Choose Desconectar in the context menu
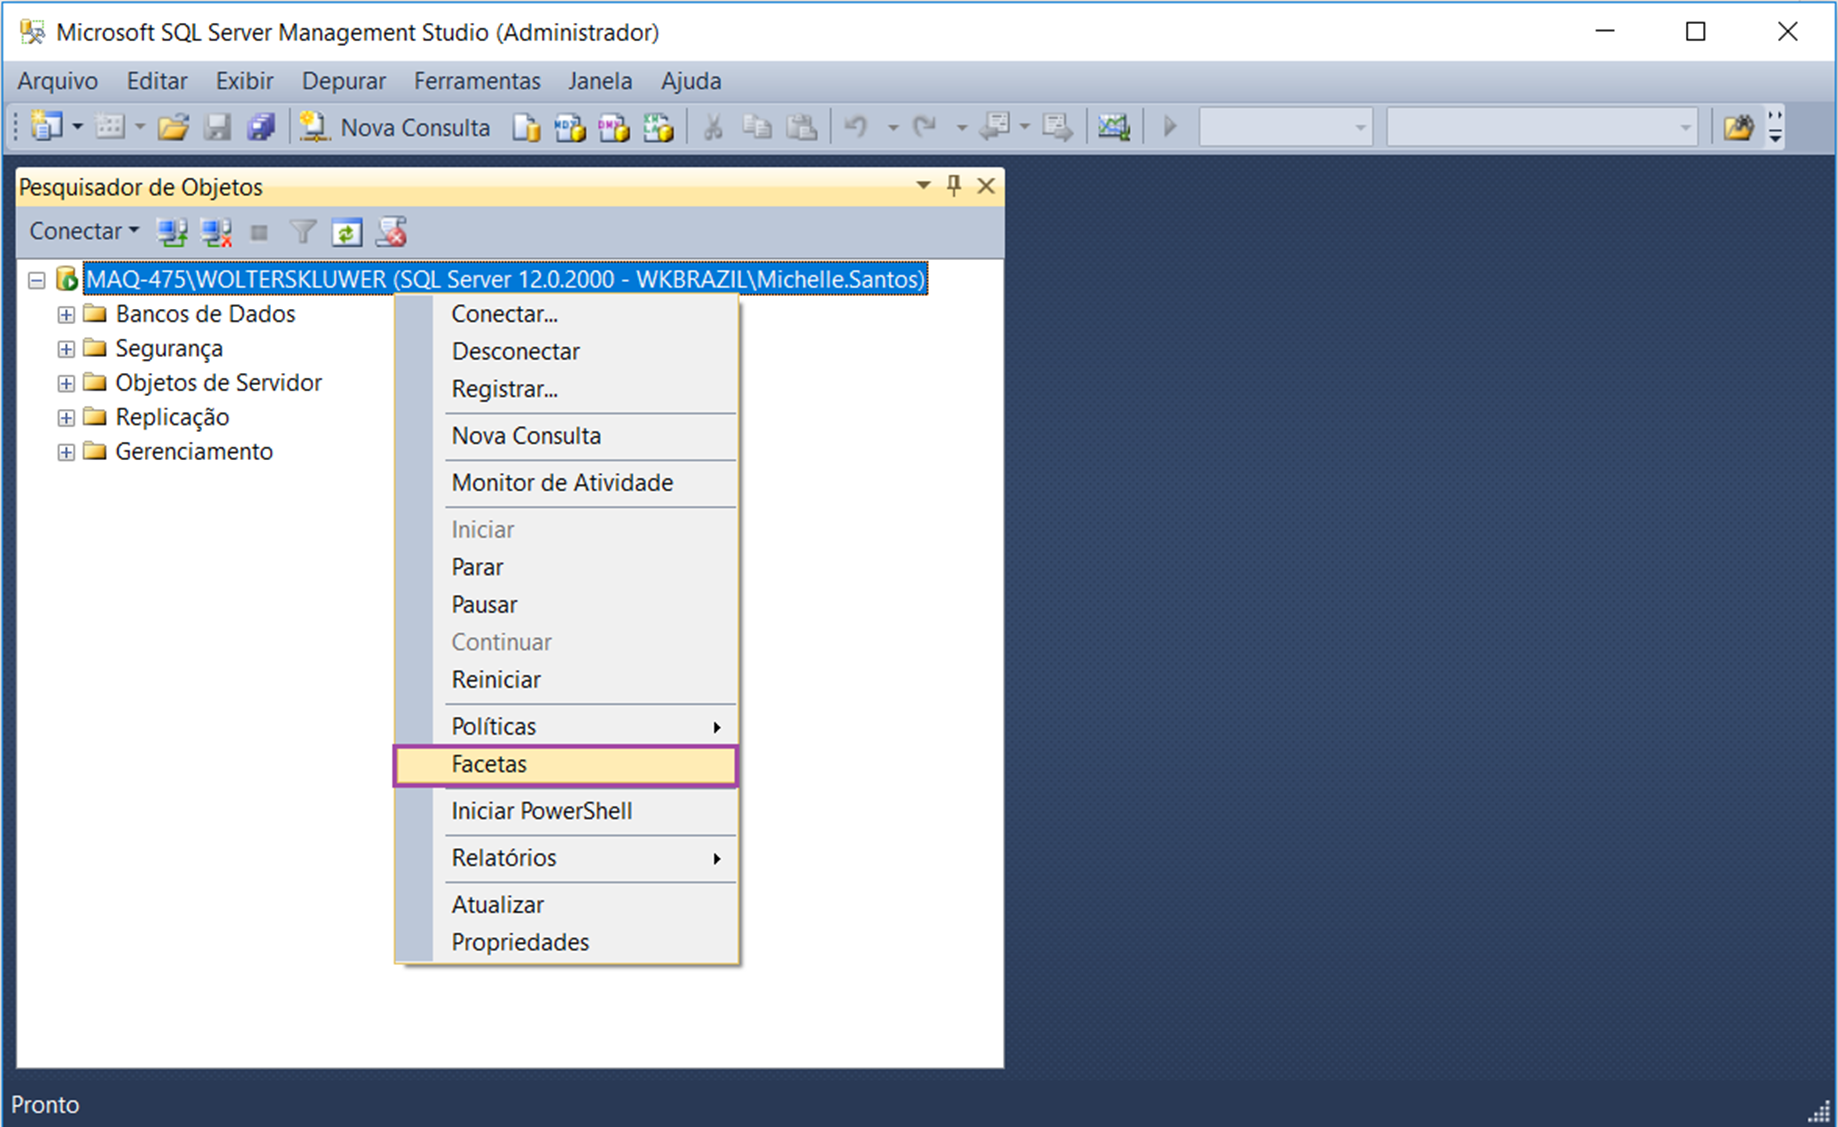The height and width of the screenshot is (1127, 1838). (x=566, y=352)
